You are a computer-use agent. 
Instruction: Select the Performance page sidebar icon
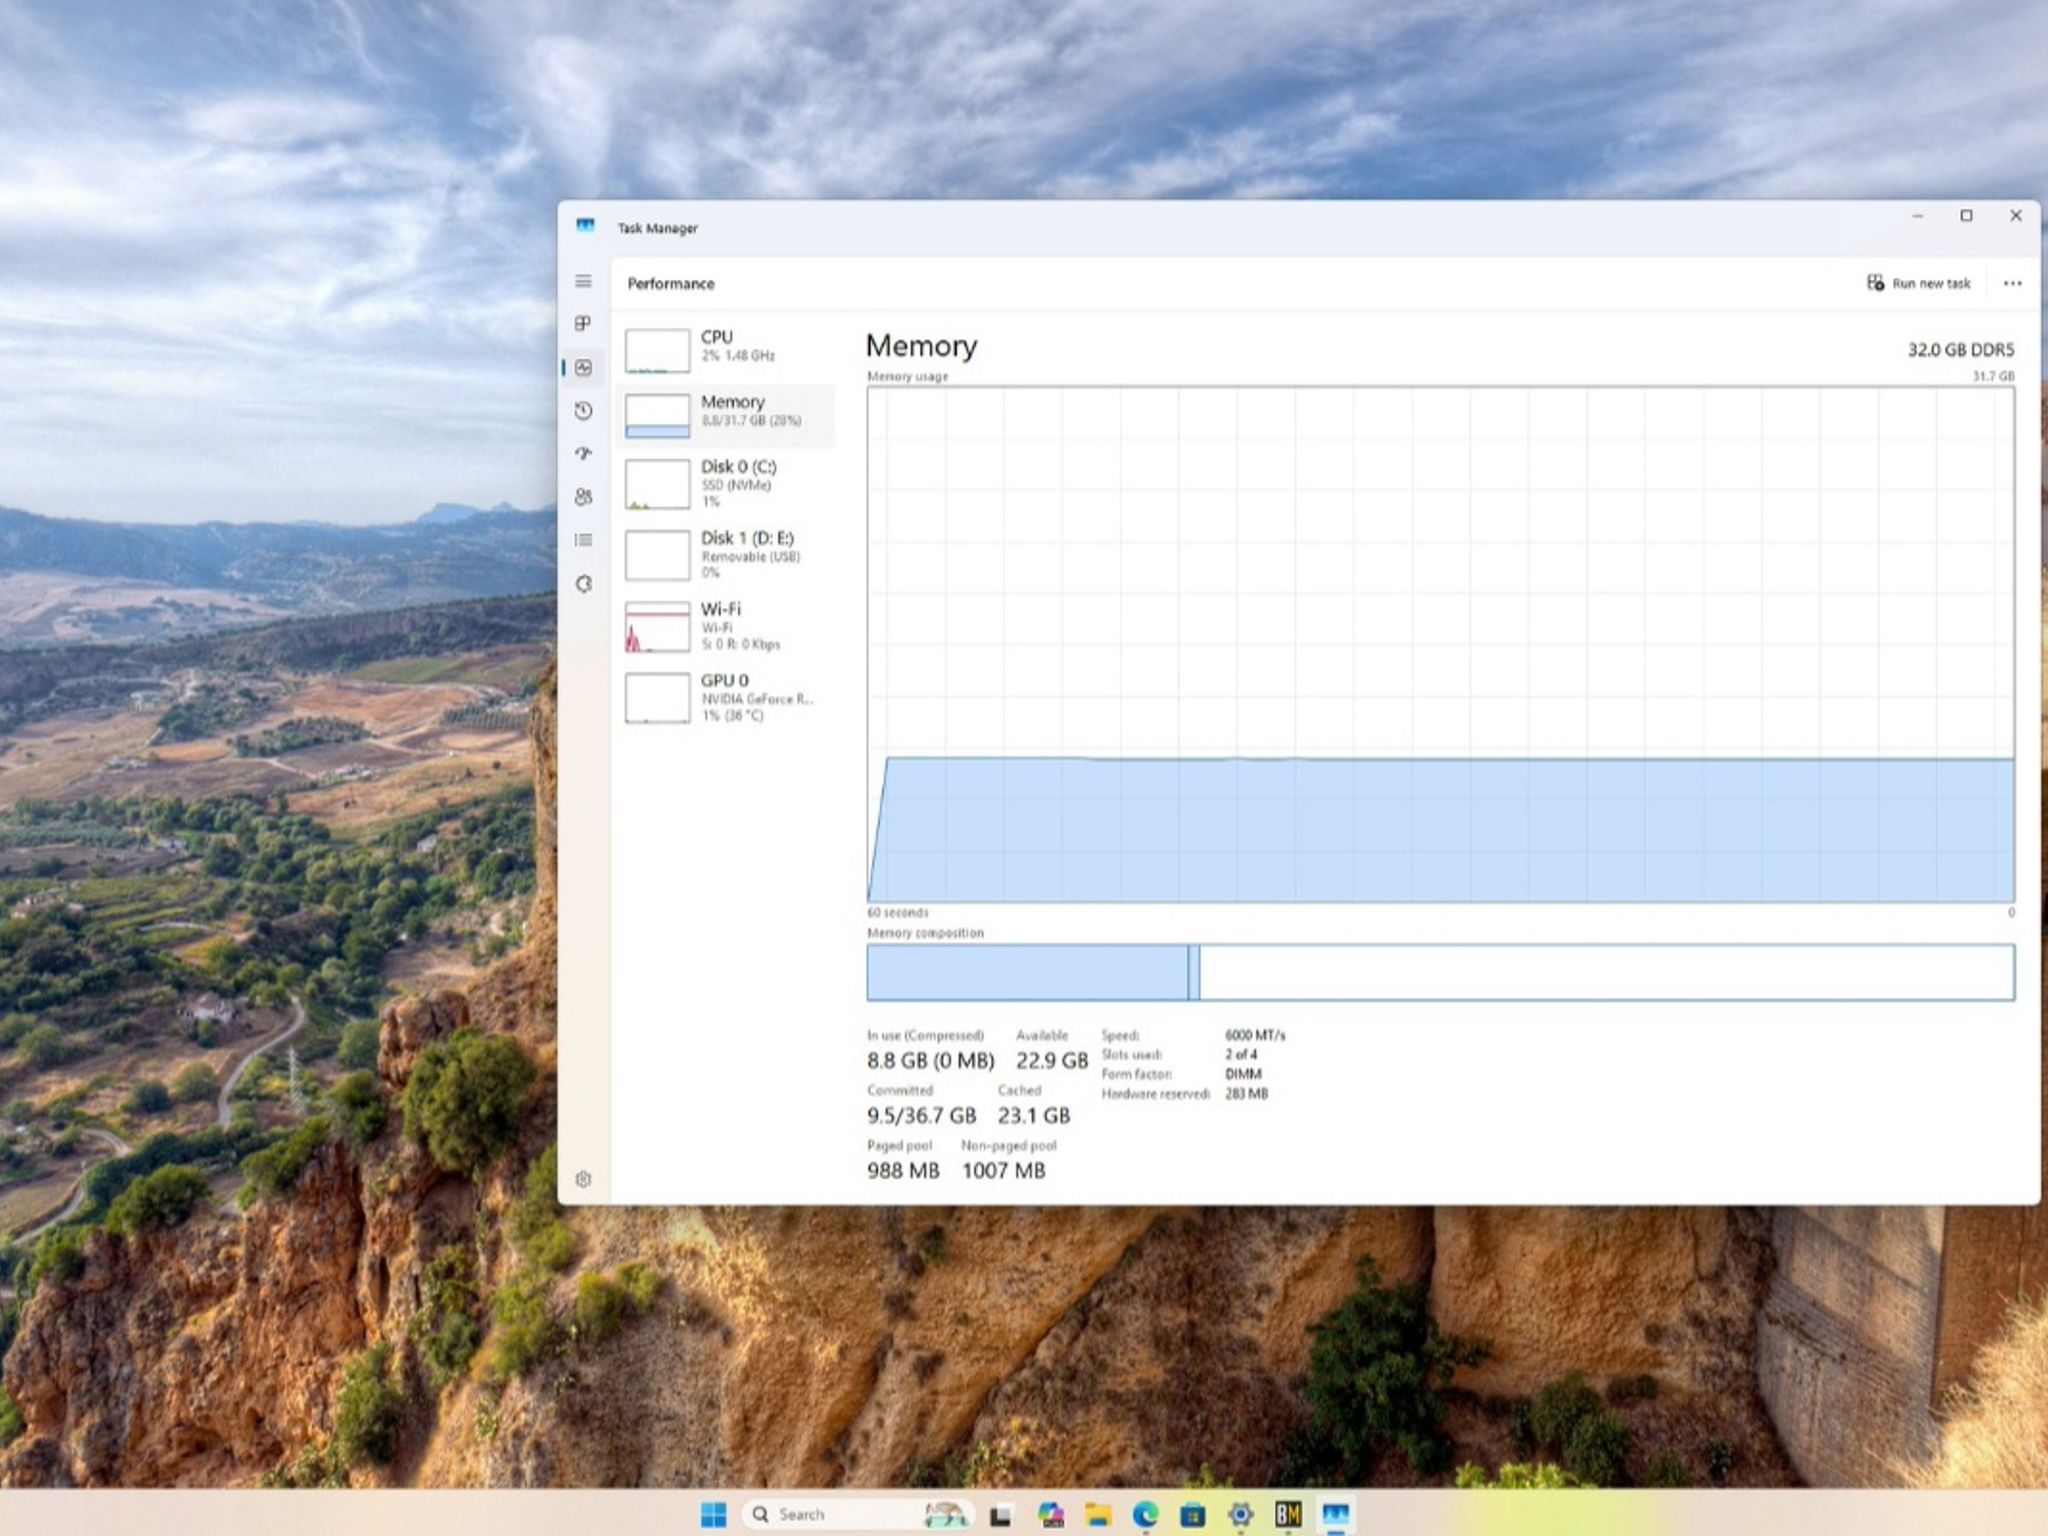pyautogui.click(x=583, y=368)
